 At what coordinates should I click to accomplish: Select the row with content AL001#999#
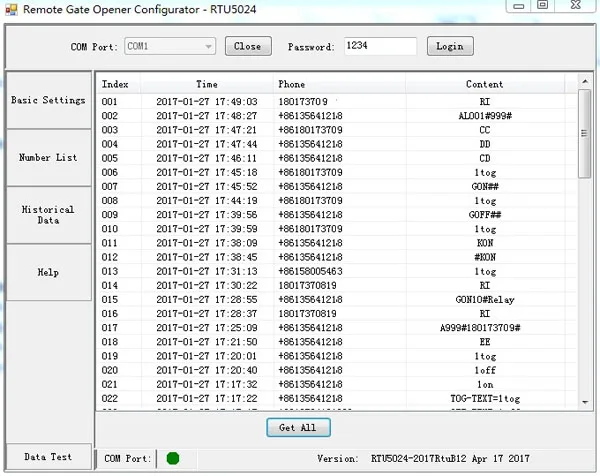[337, 116]
